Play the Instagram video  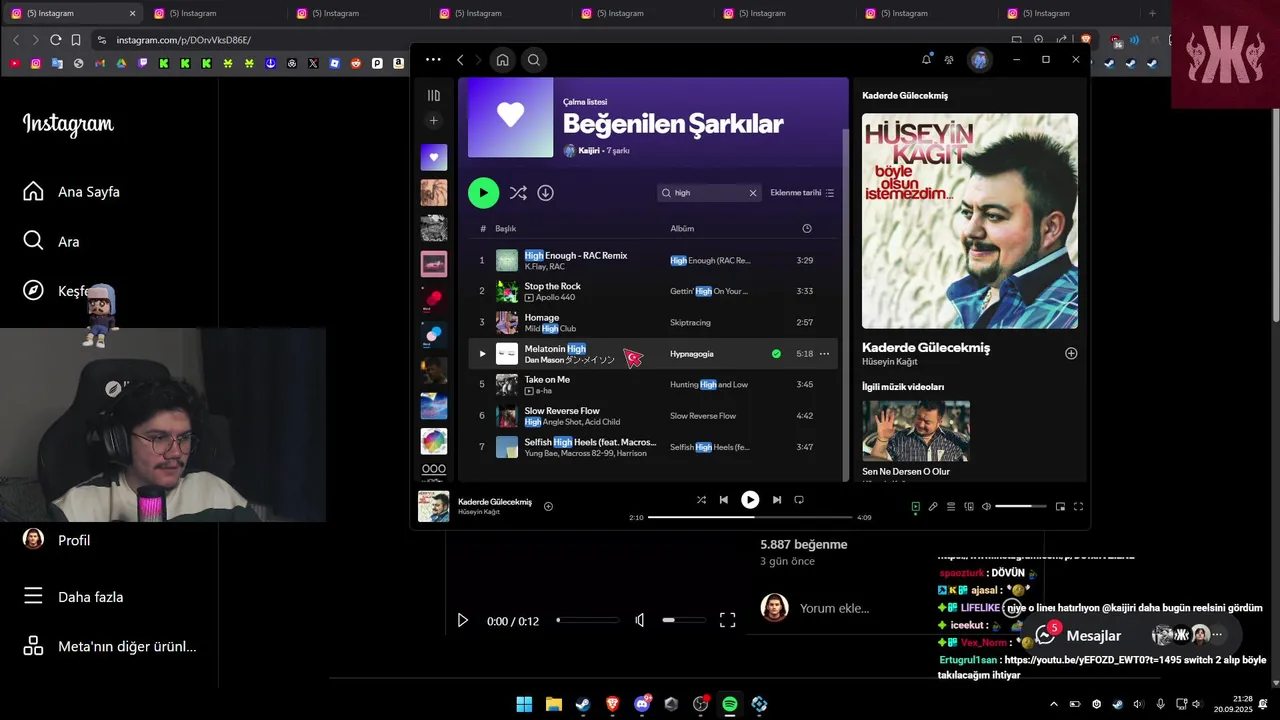coord(462,620)
